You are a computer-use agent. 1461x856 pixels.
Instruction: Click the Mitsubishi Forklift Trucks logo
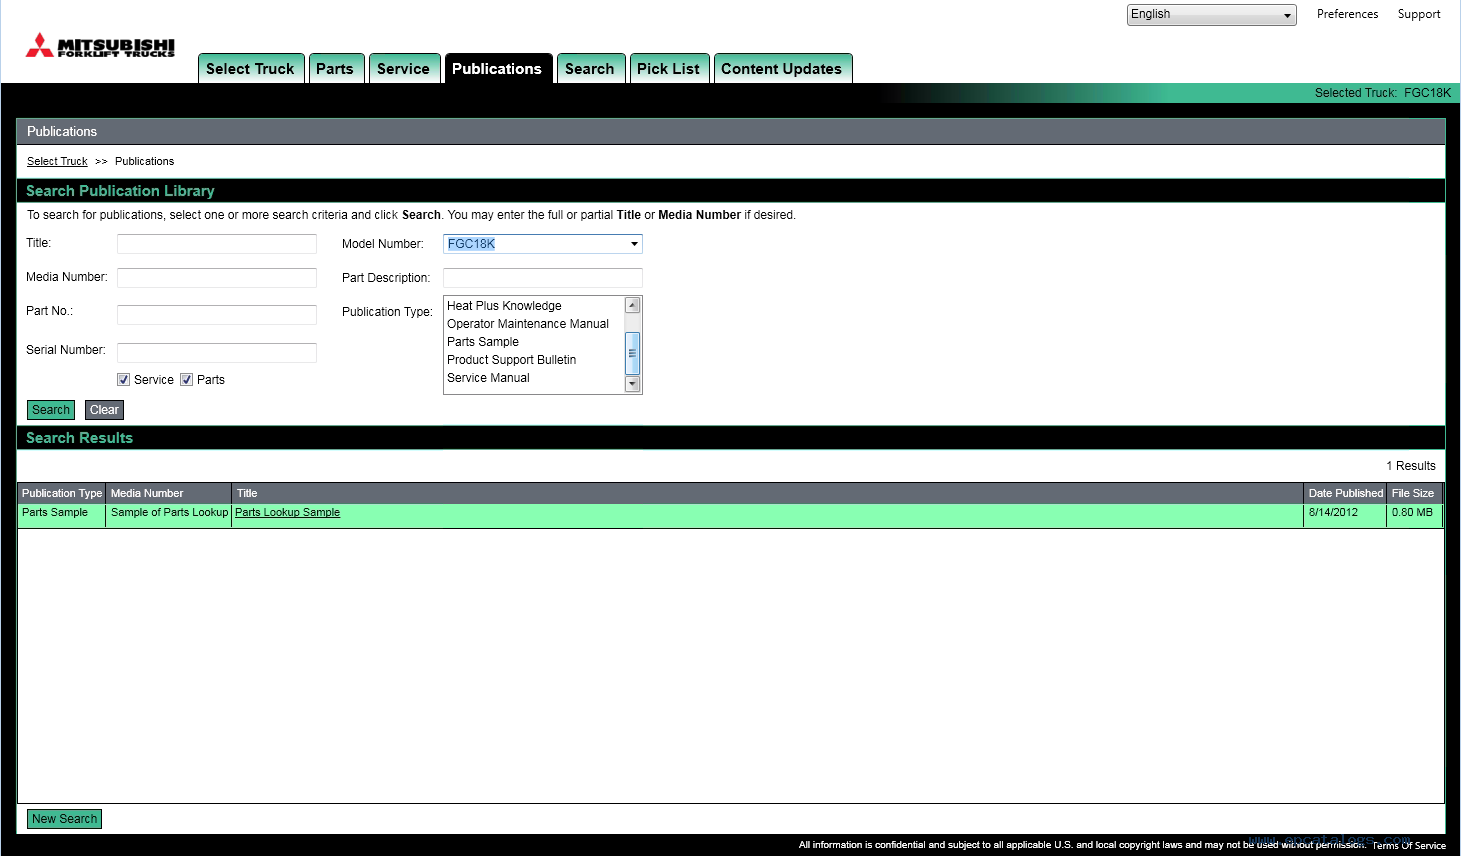100,45
